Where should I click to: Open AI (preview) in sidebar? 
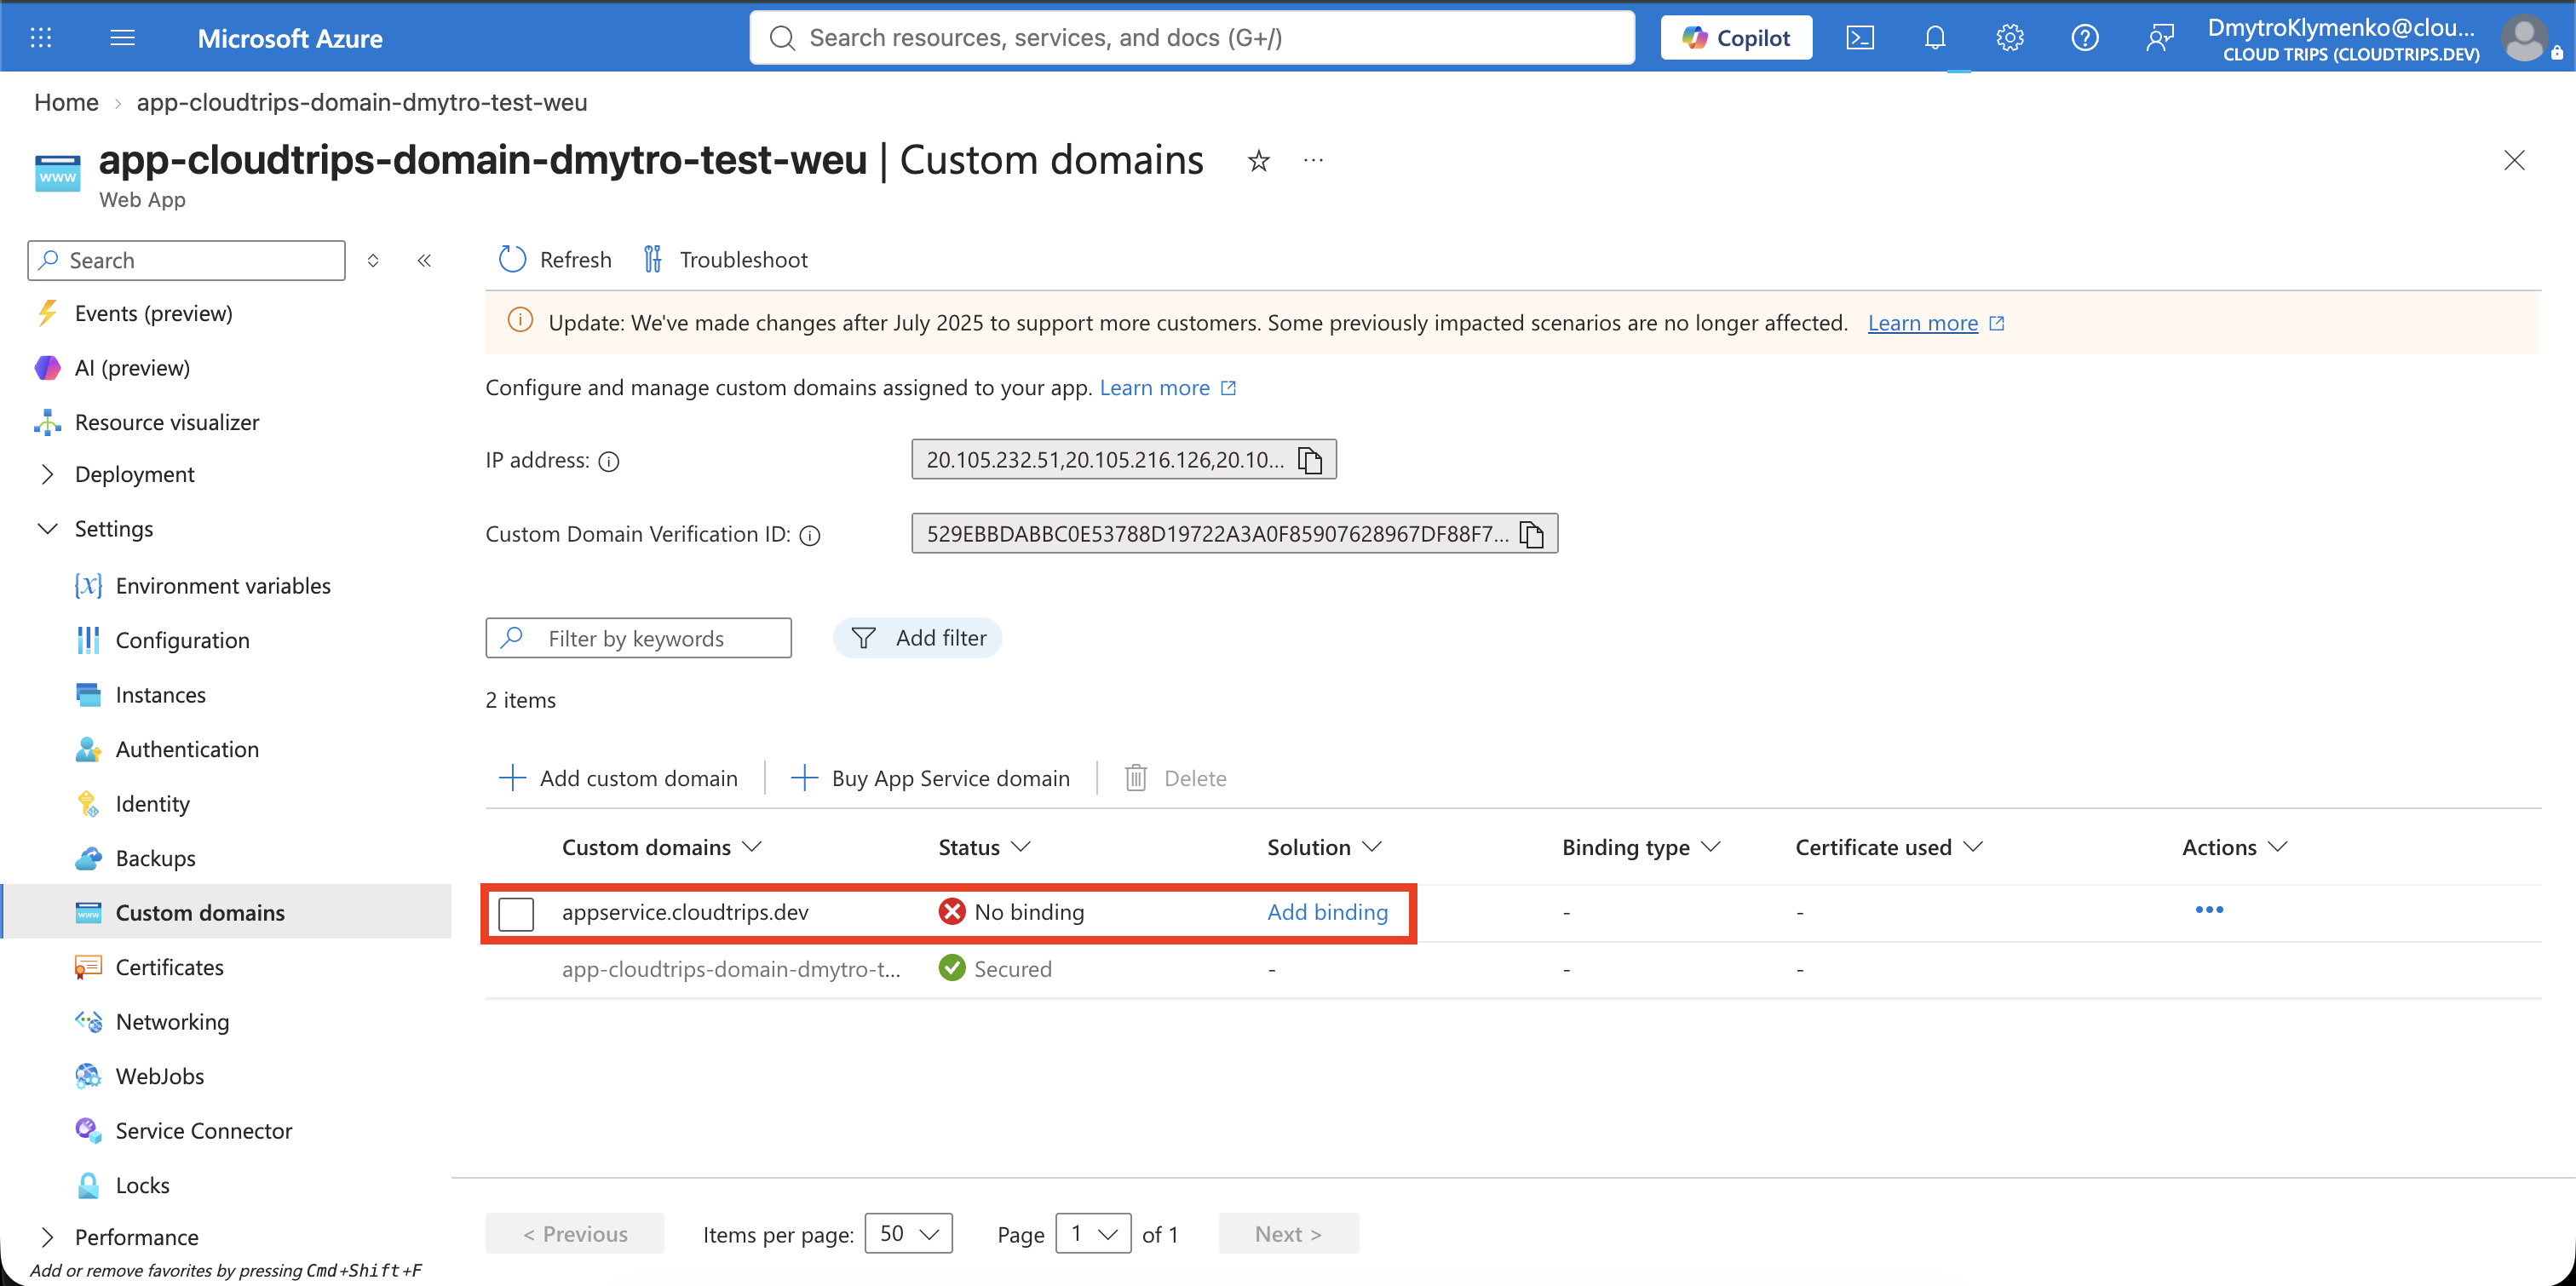click(132, 368)
